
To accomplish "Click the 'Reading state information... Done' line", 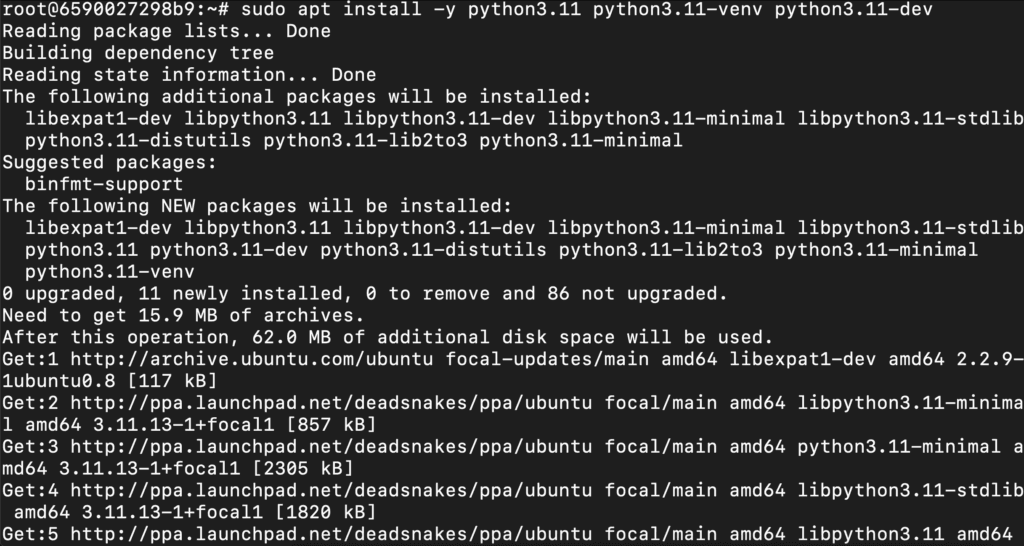I will (x=189, y=75).
